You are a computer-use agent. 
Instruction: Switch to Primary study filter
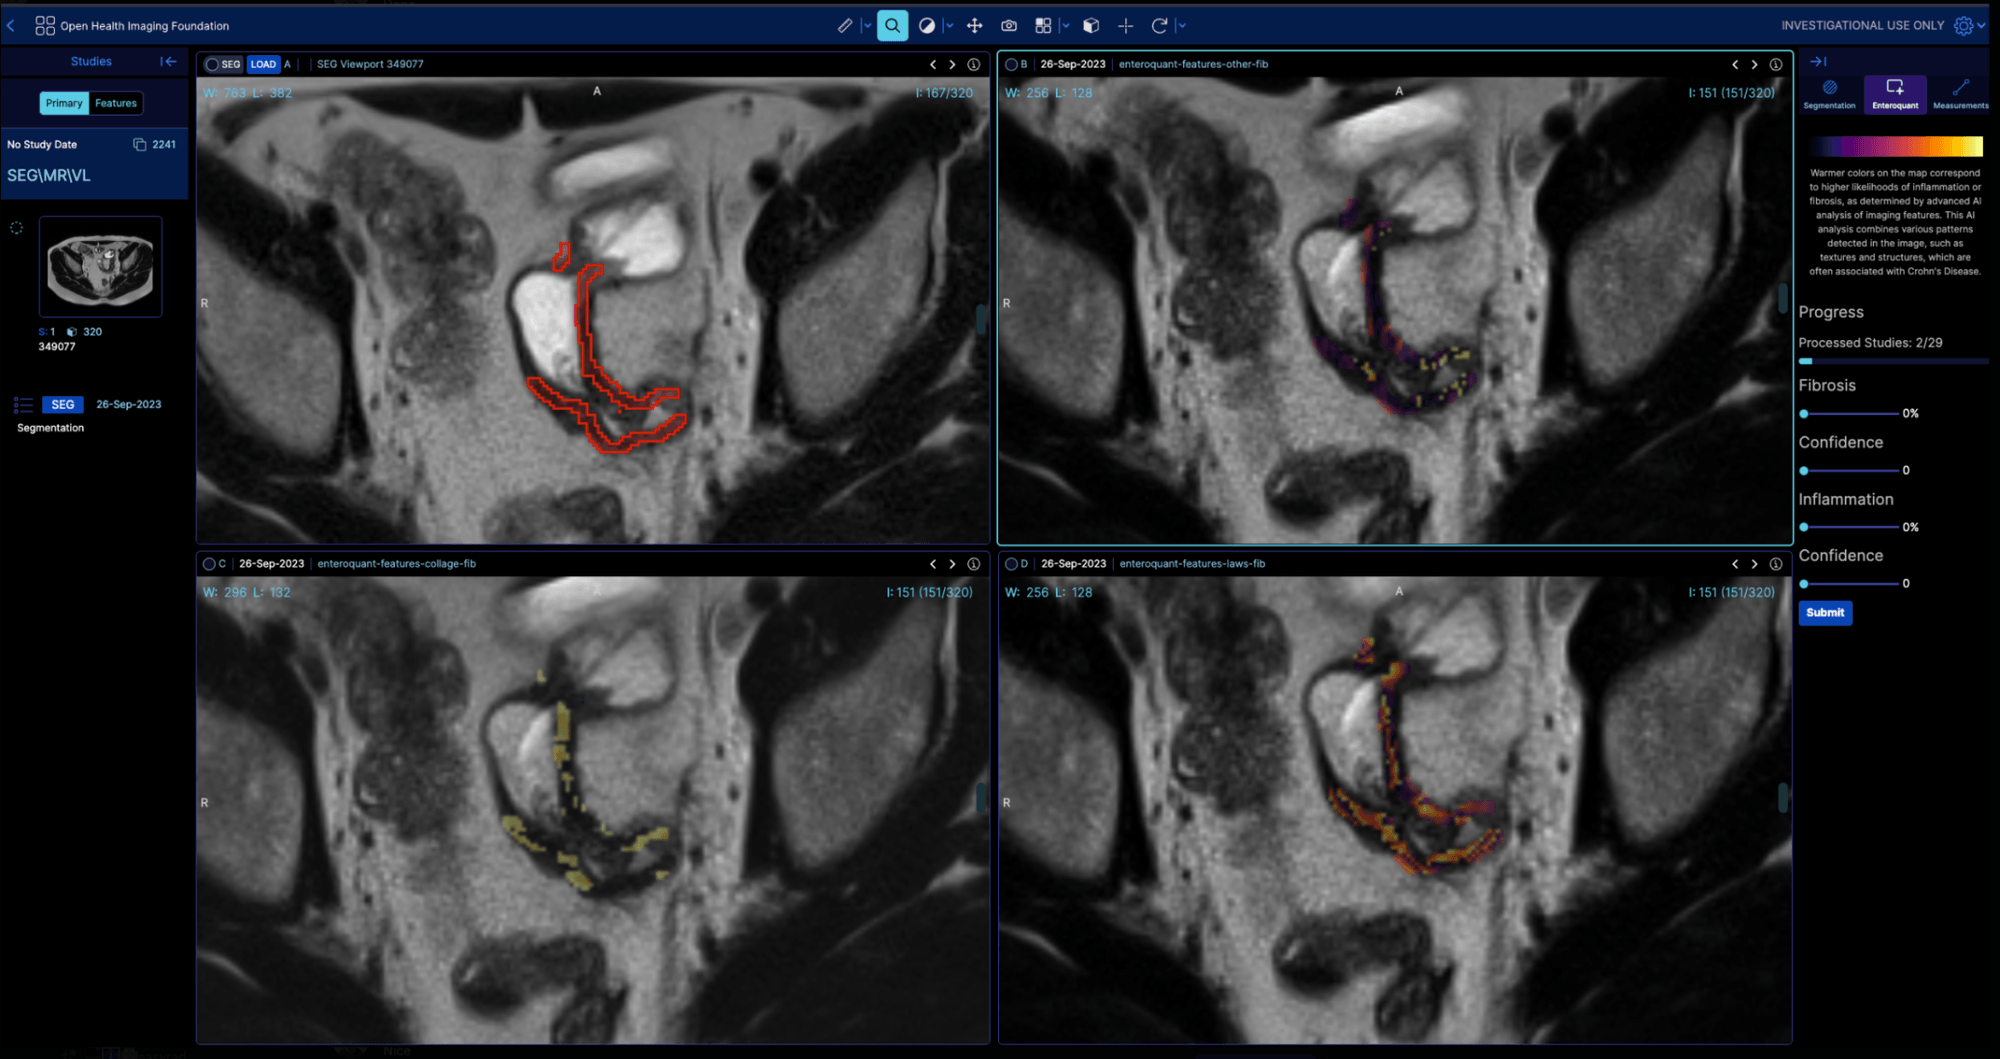coord(64,103)
